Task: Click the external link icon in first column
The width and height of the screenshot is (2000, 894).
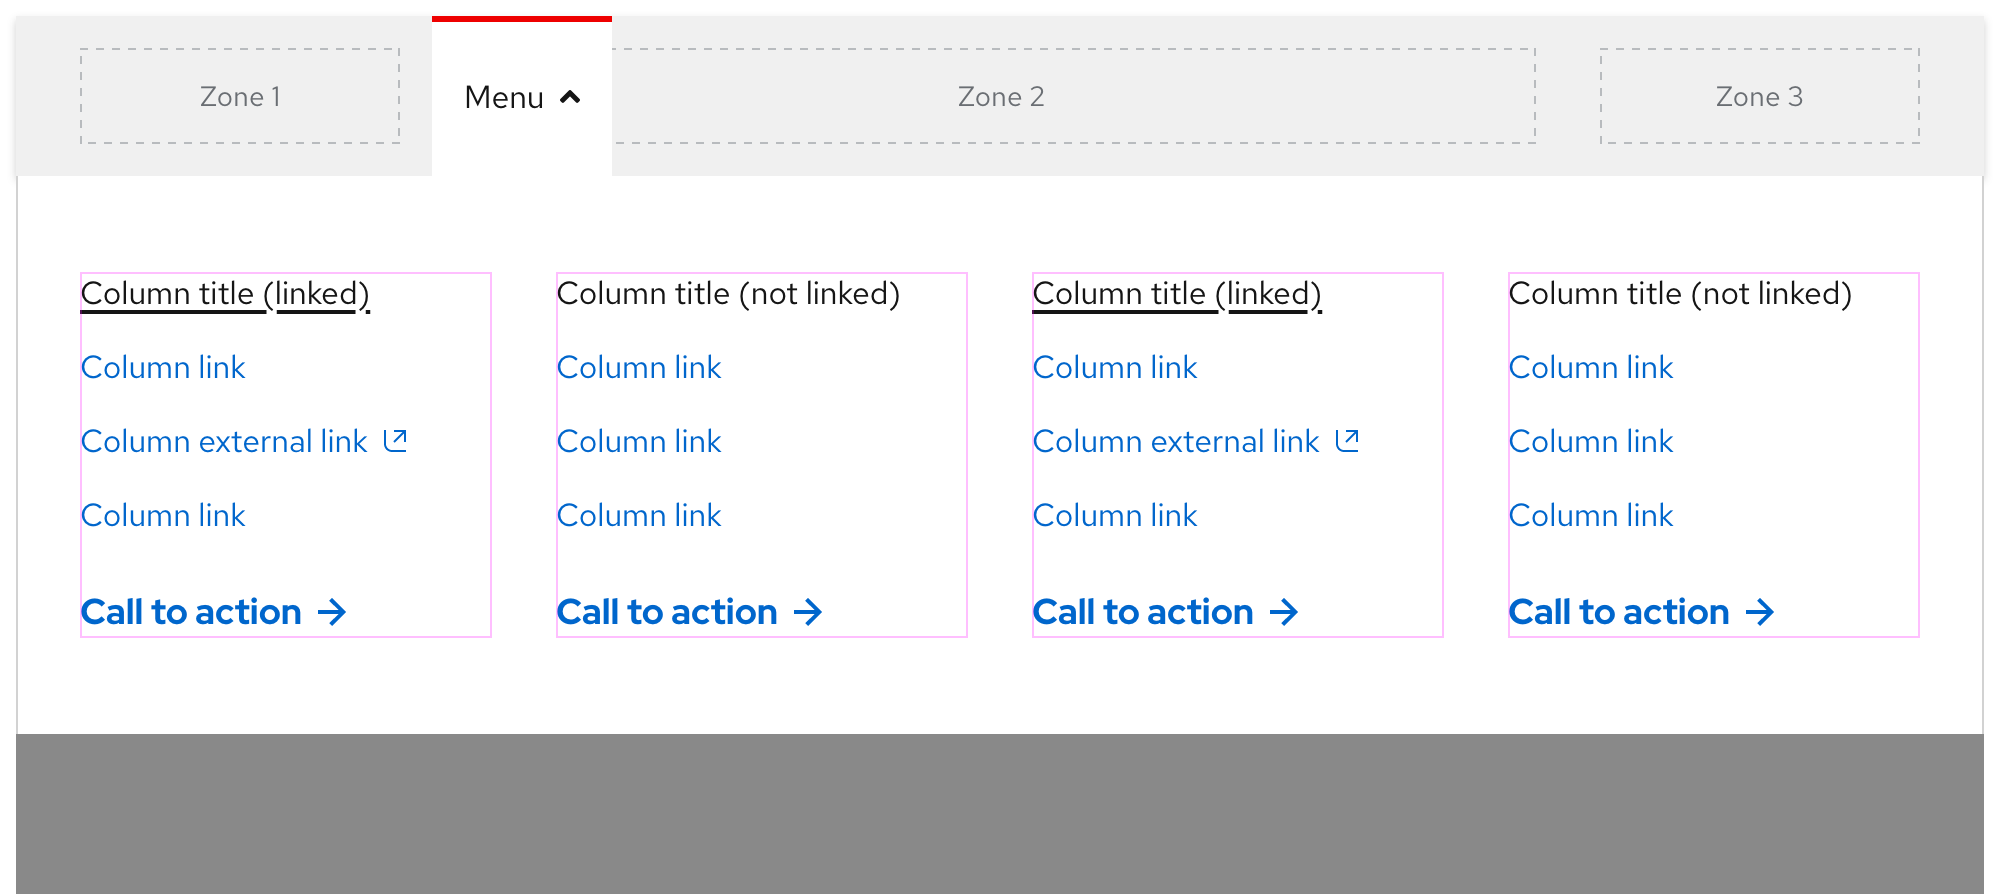Action: tap(396, 440)
